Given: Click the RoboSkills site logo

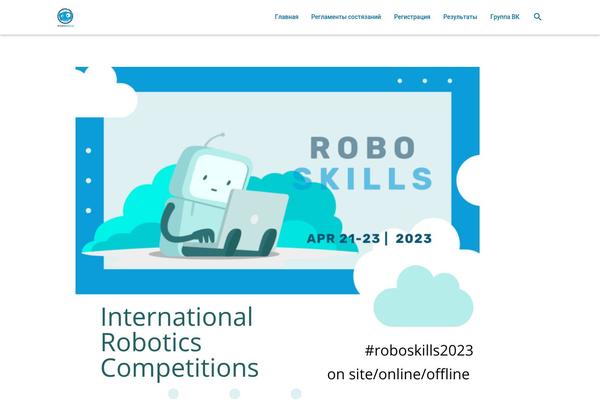Looking at the screenshot, I should click(65, 17).
